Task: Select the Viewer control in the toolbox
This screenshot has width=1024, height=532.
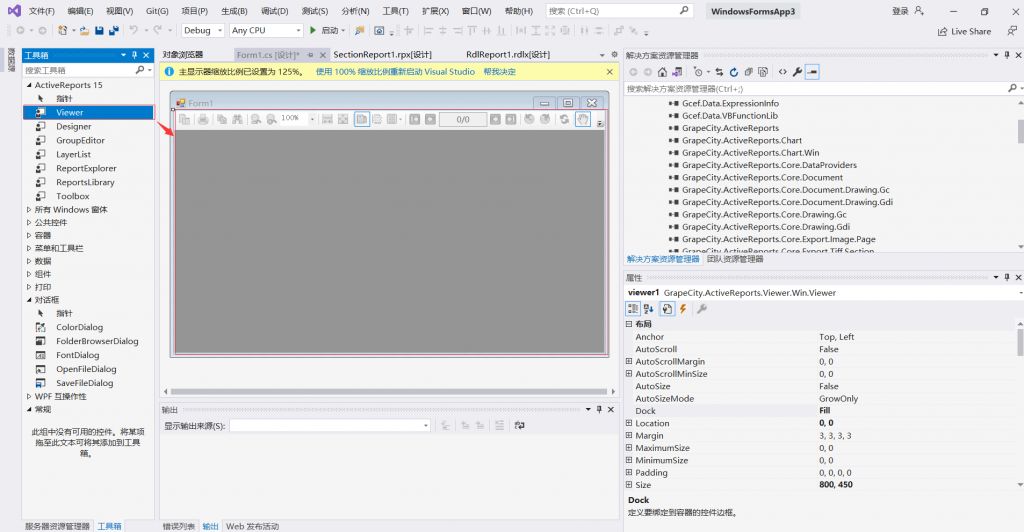Action: tap(88, 112)
